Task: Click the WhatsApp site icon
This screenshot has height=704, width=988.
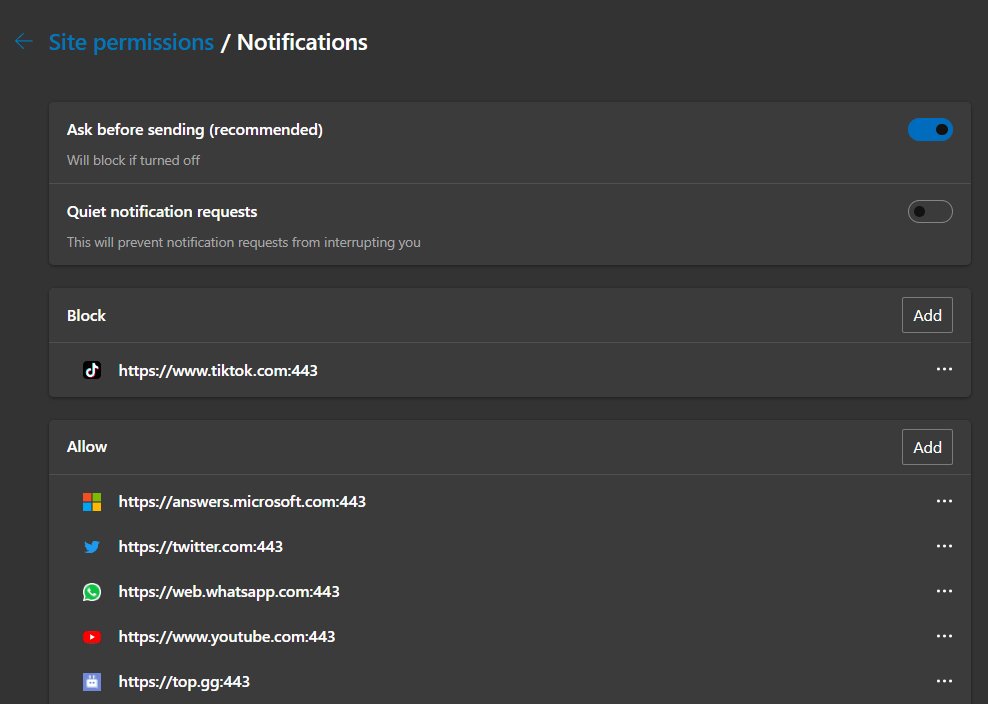Action: [x=92, y=592]
